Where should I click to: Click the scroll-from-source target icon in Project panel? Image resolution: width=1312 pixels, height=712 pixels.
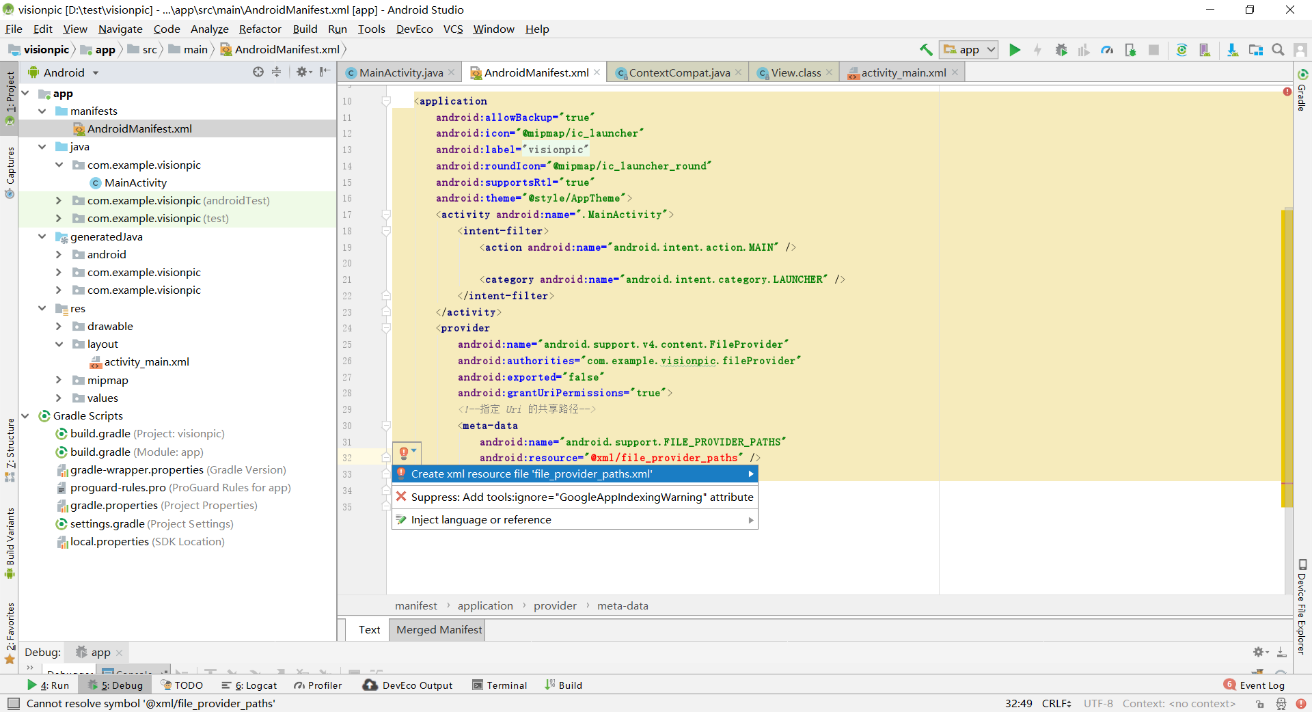coord(258,72)
